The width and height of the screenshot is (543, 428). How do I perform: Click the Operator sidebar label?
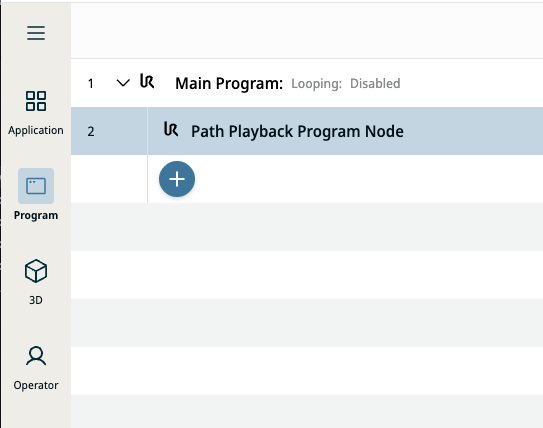coord(36,385)
